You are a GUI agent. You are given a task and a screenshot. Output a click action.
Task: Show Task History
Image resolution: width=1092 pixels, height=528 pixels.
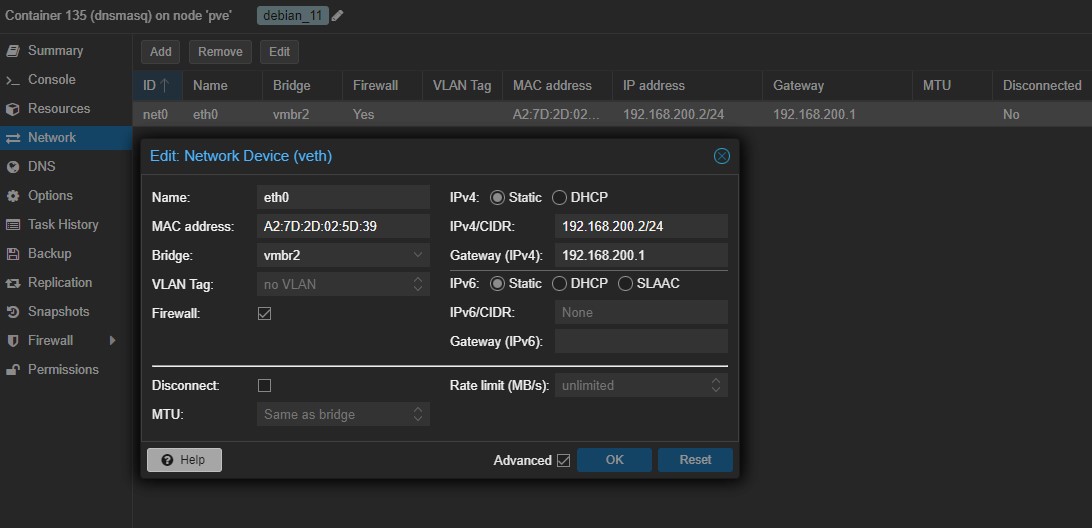coord(62,225)
